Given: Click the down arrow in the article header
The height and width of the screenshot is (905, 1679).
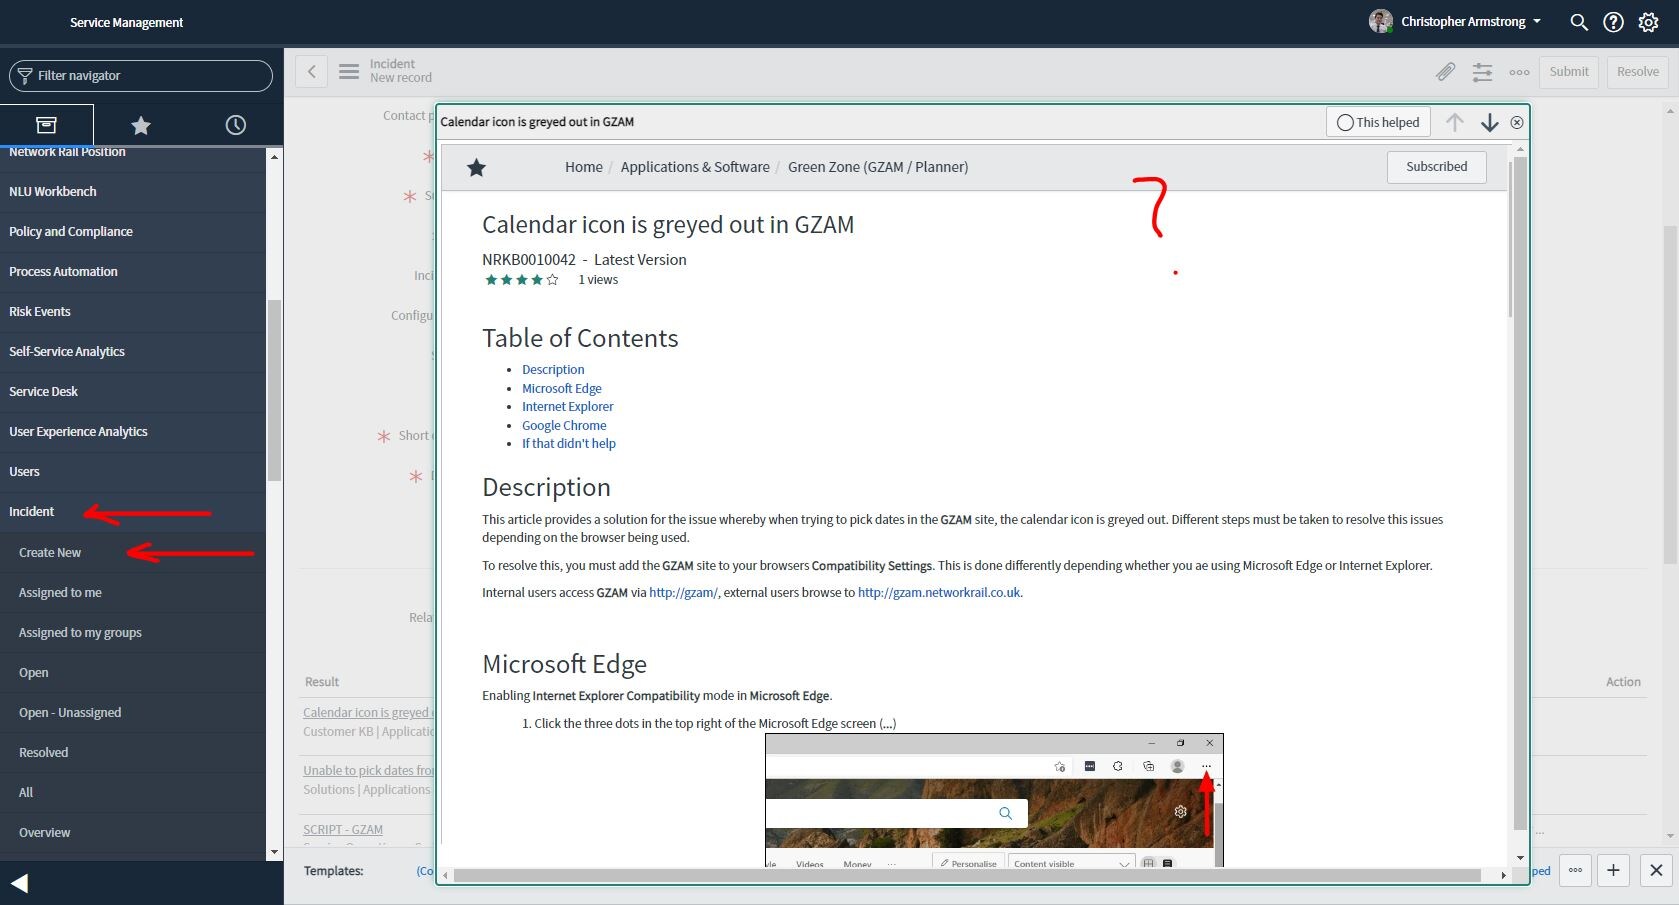Looking at the screenshot, I should [x=1489, y=121].
